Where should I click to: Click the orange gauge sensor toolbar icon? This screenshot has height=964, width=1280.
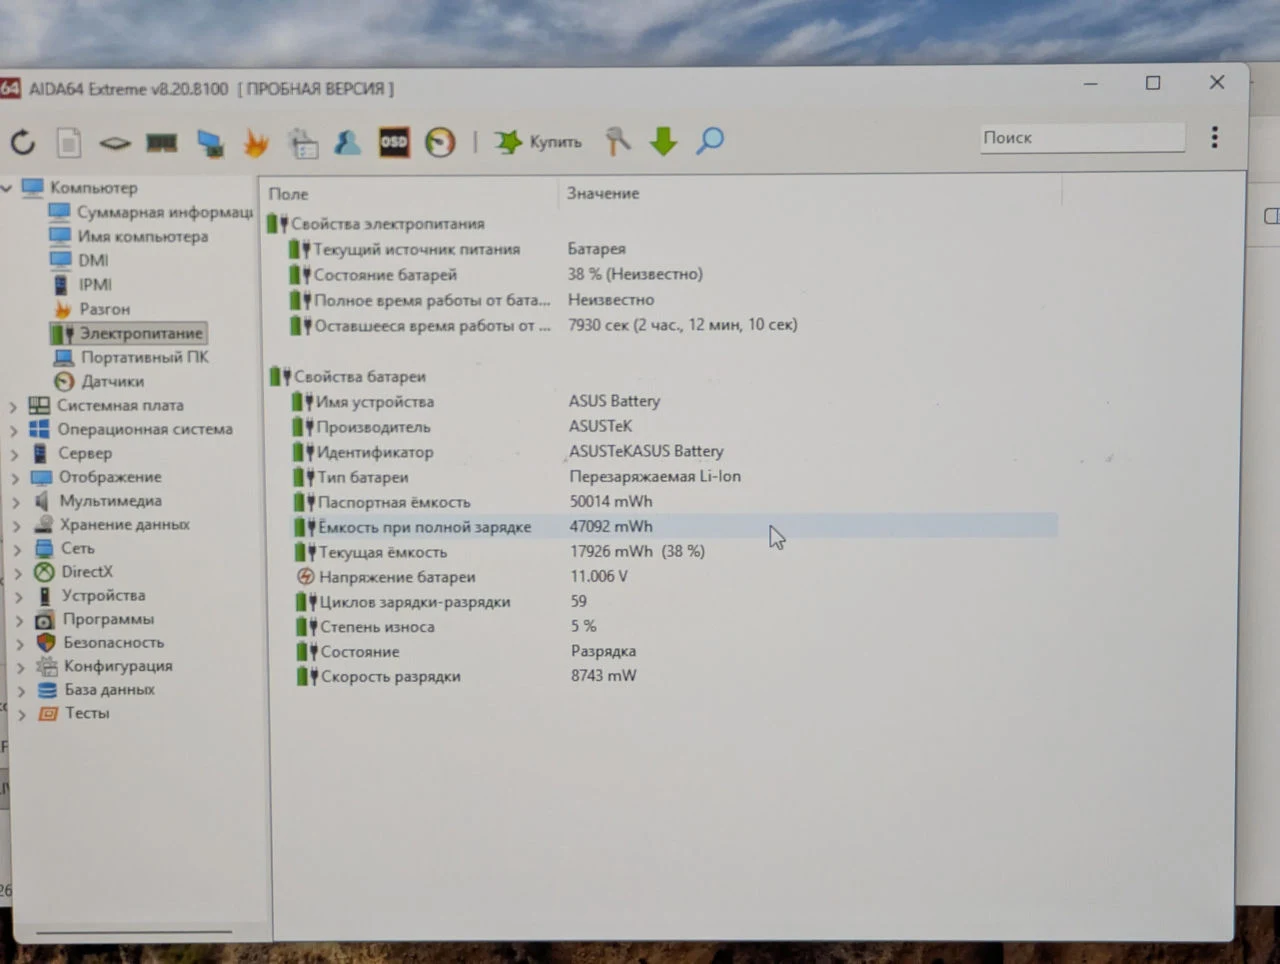440,142
